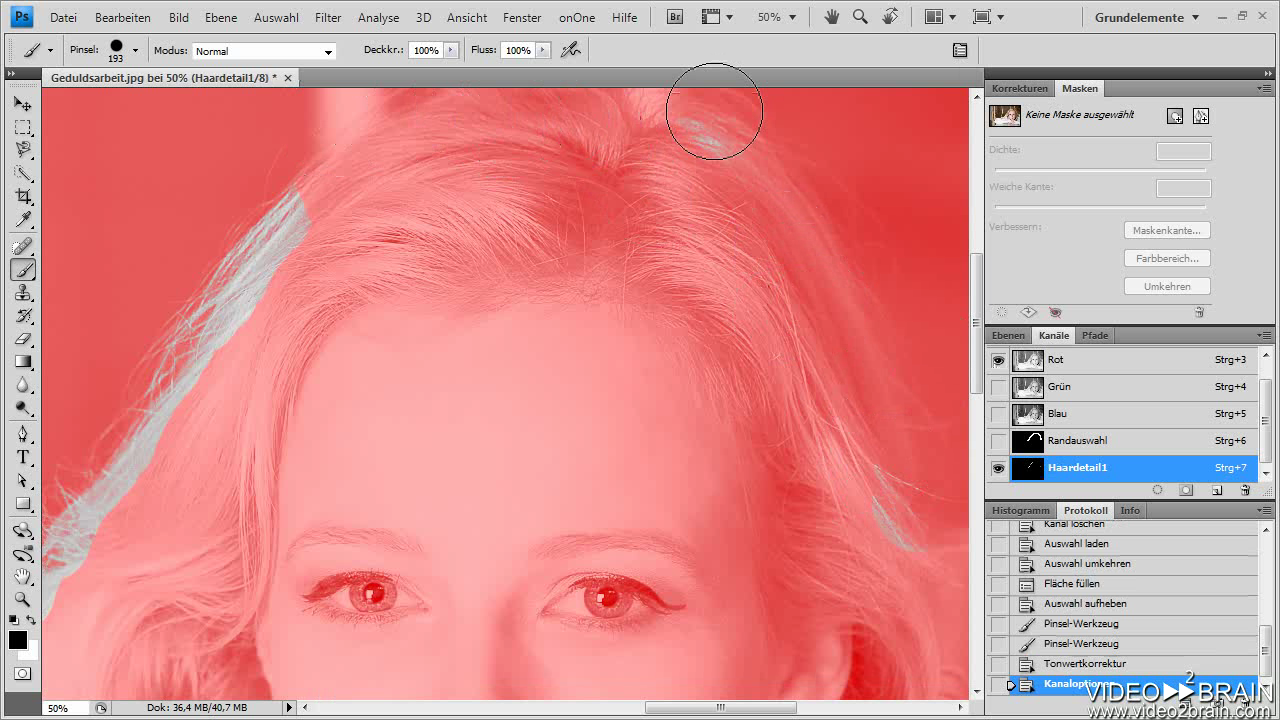1280x720 pixels.
Task: Switch to the Korrekturen tab
Action: click(x=1020, y=88)
